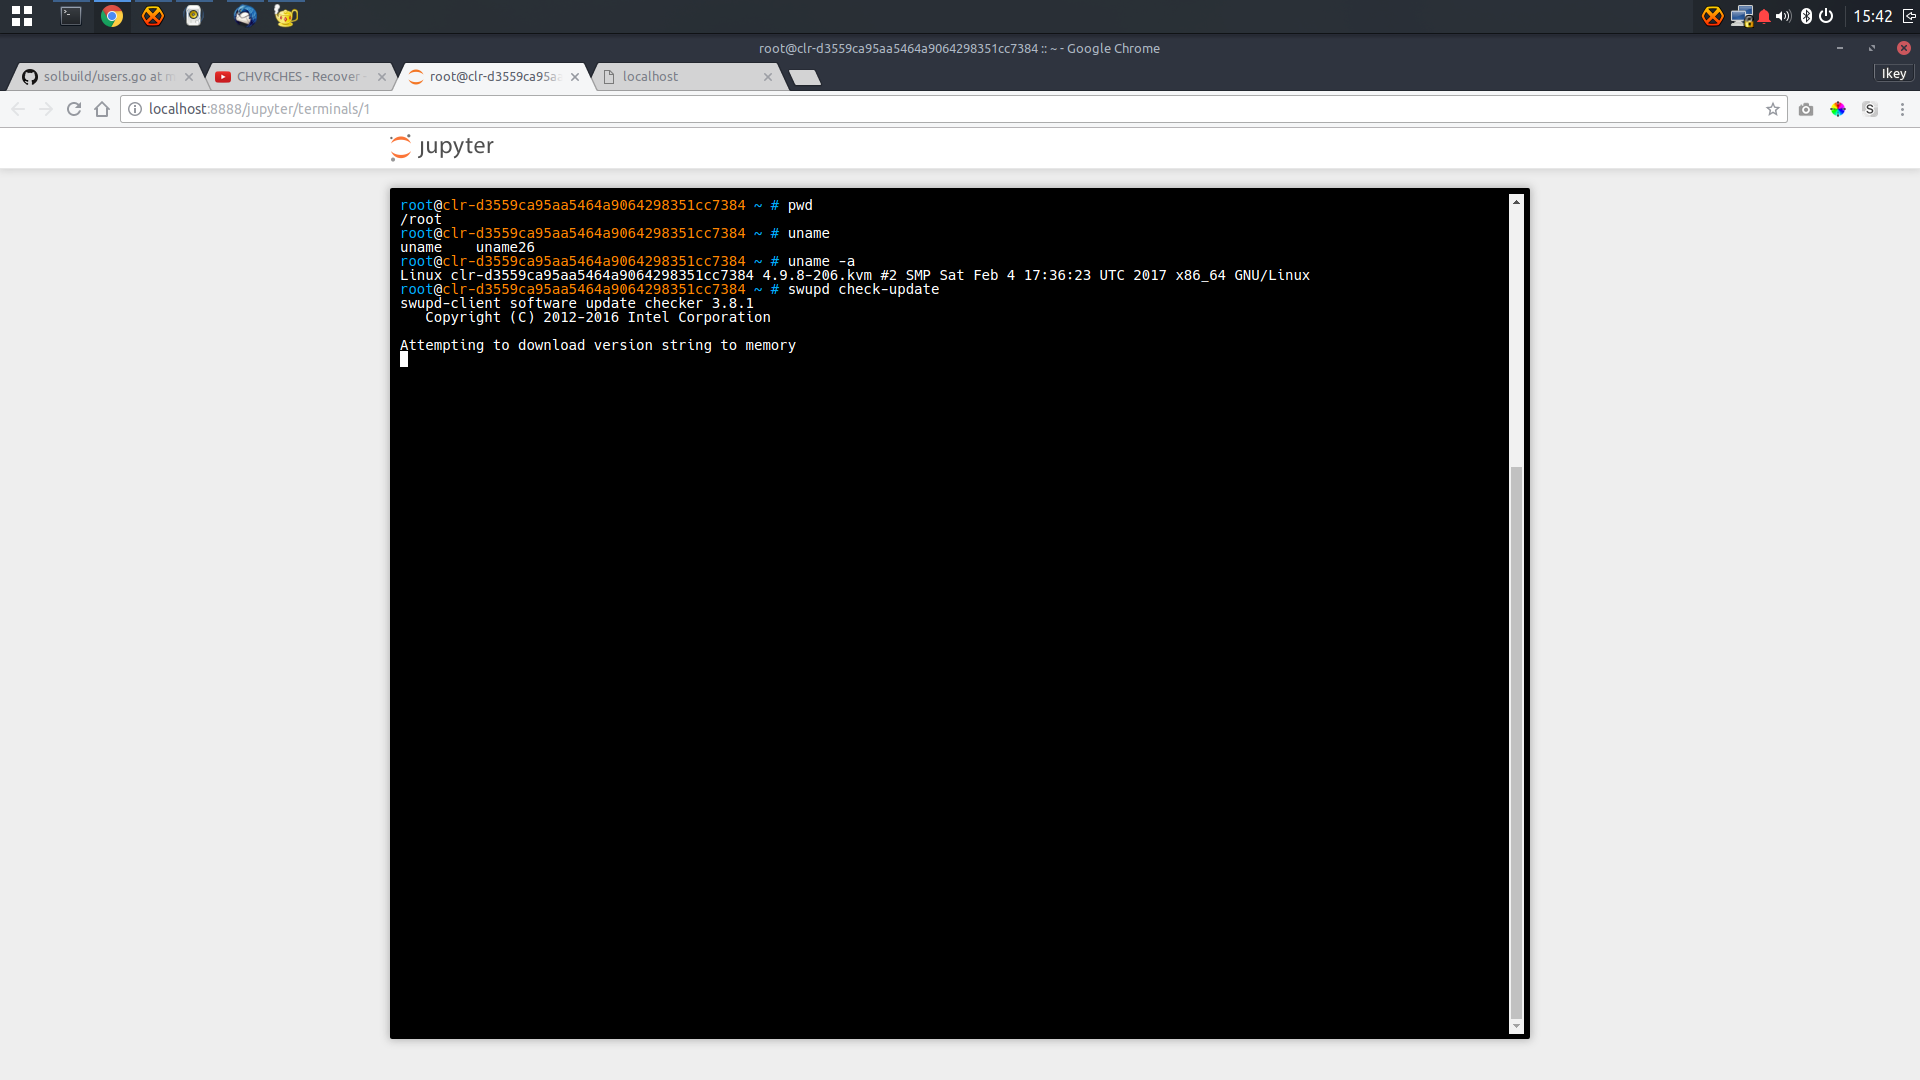Click the browser back arrow
Screen dimensions: 1920x1080
[x=18, y=109]
